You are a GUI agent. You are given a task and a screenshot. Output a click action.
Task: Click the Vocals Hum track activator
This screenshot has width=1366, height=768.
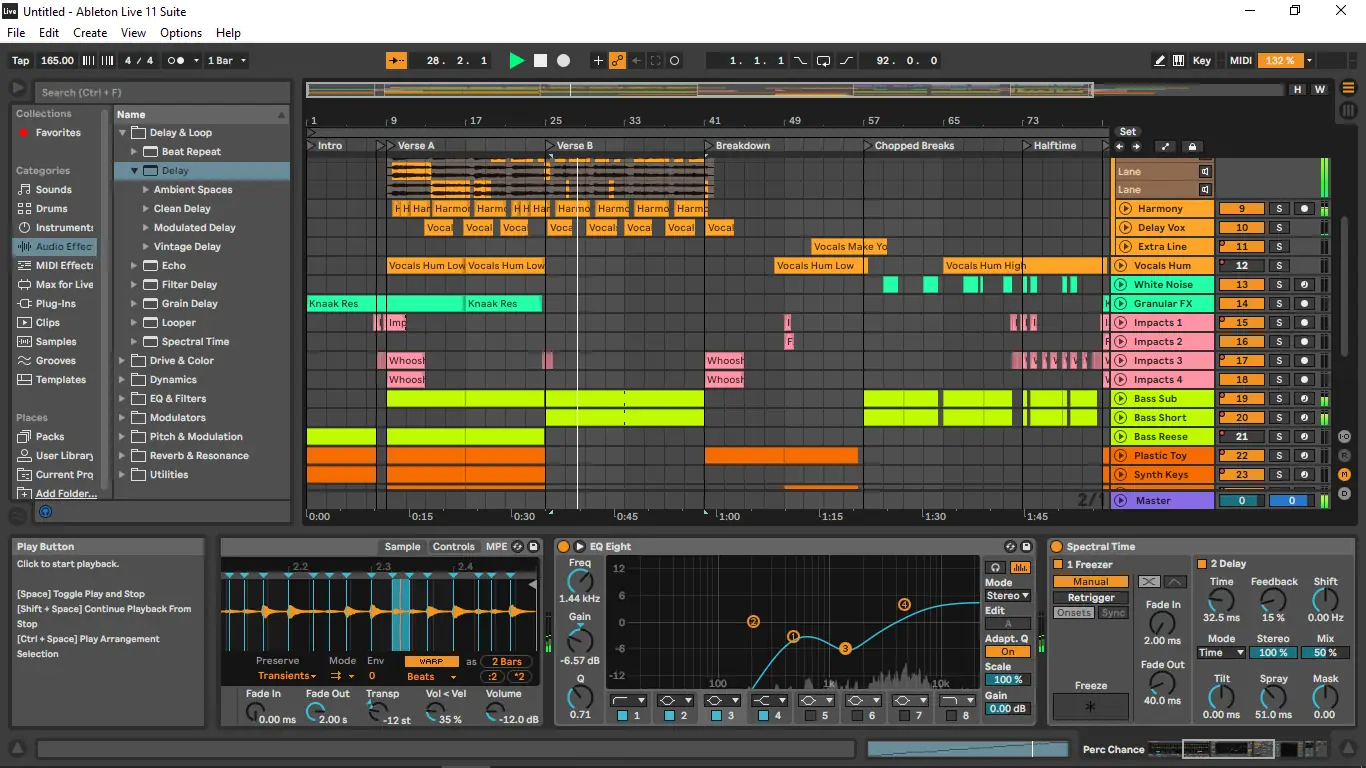point(1241,266)
